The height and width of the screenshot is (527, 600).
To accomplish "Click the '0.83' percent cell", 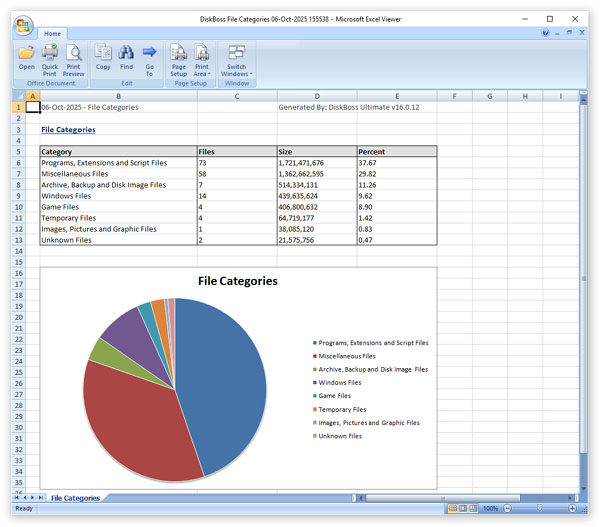I will pyautogui.click(x=397, y=229).
